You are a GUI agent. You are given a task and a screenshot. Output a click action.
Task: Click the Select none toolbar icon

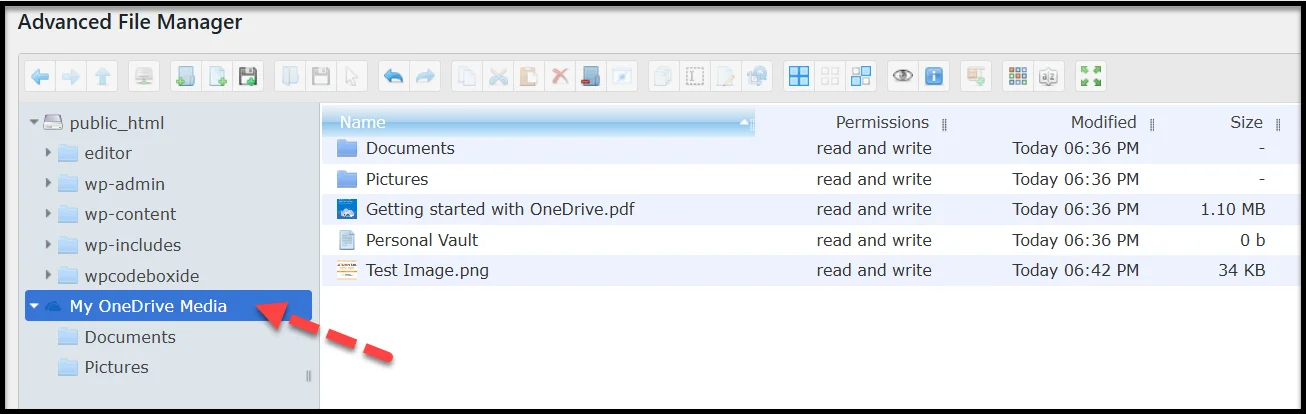(x=830, y=76)
